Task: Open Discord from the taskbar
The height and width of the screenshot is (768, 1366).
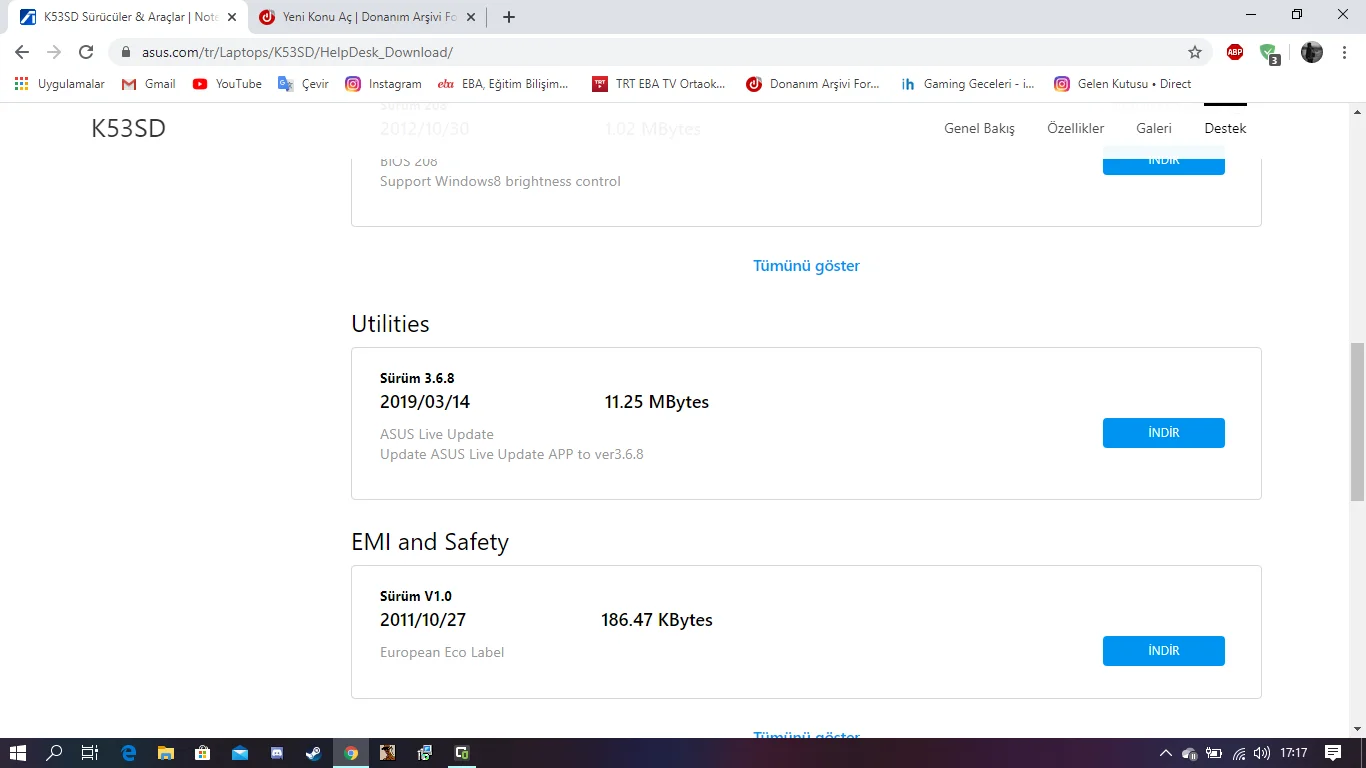Action: click(x=277, y=753)
